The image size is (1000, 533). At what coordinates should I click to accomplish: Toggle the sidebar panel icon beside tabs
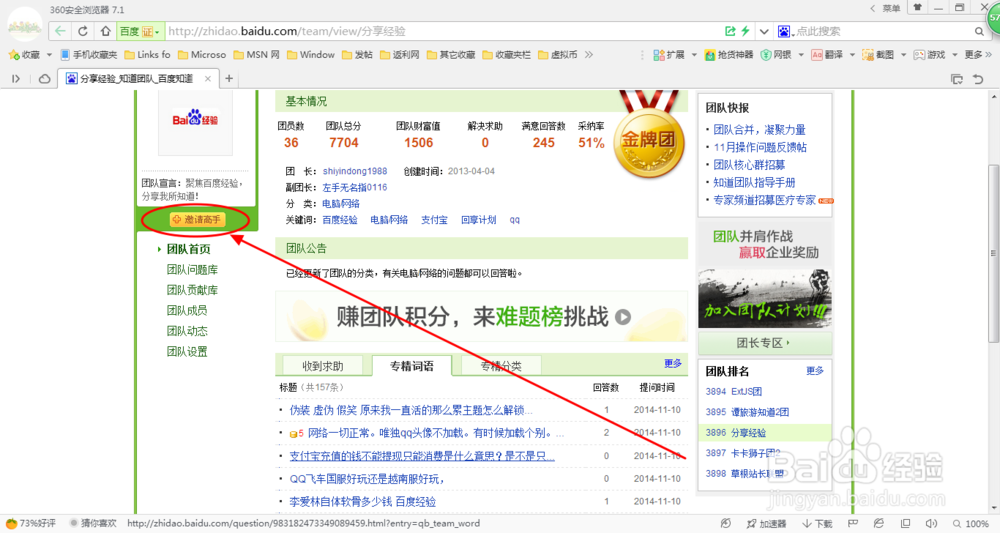[x=16, y=78]
